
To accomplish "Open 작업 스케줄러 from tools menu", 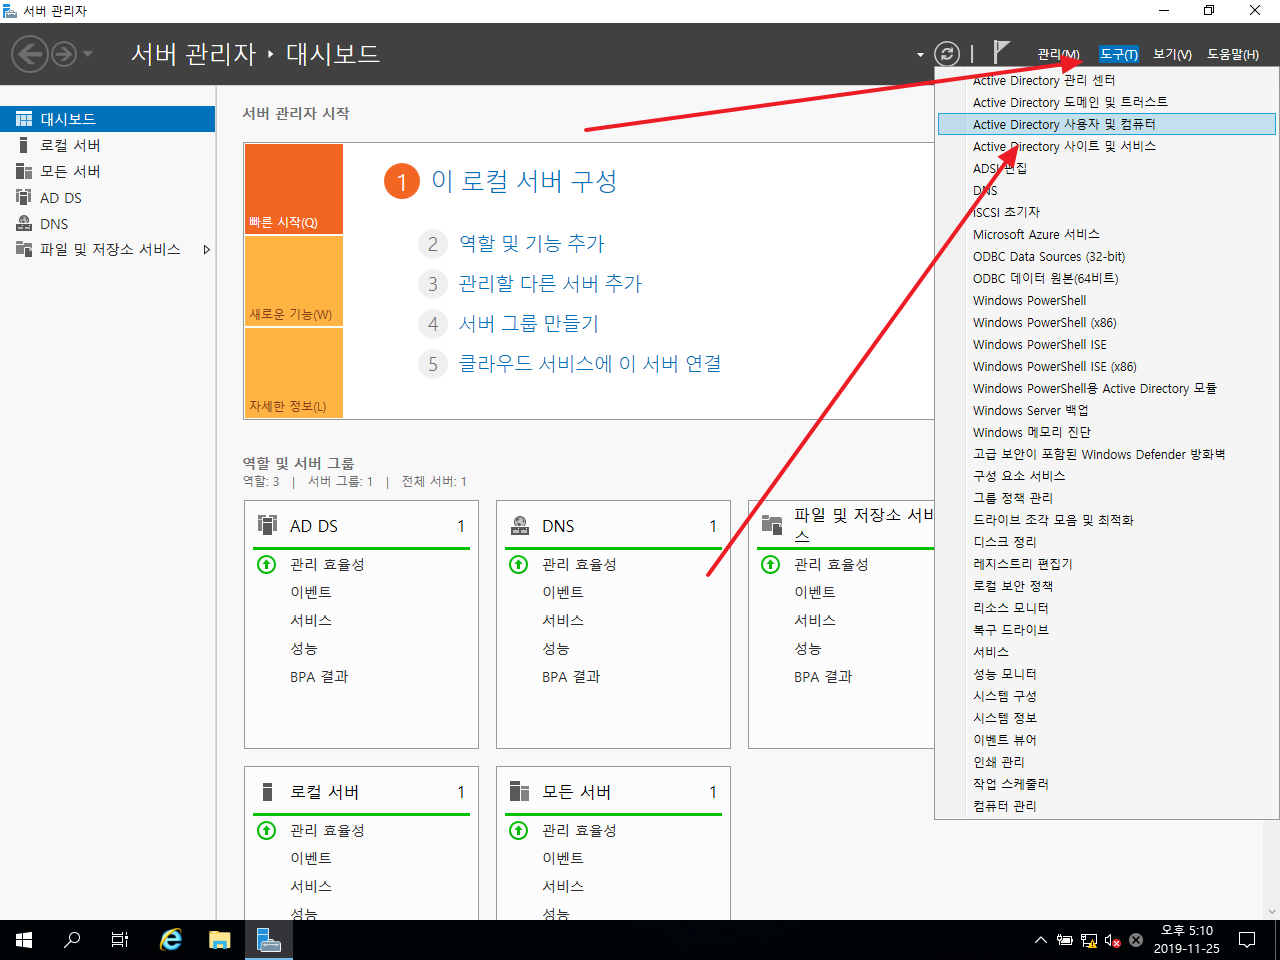I will coord(1106,784).
